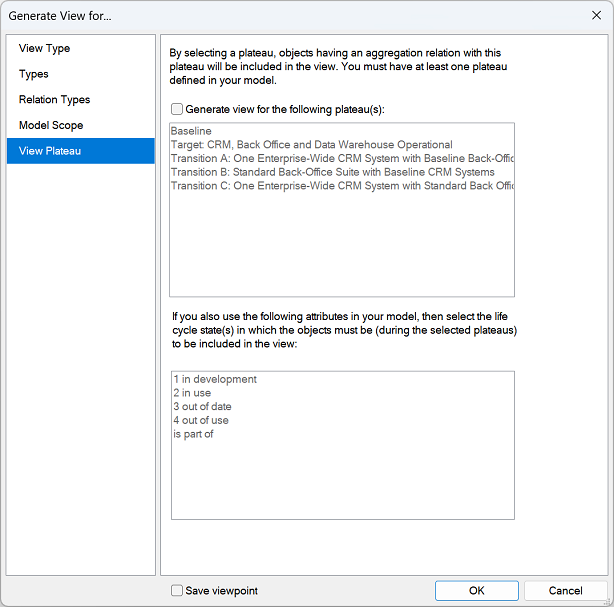Pick '4 out of use' state
This screenshot has width=614, height=607.
(x=201, y=420)
